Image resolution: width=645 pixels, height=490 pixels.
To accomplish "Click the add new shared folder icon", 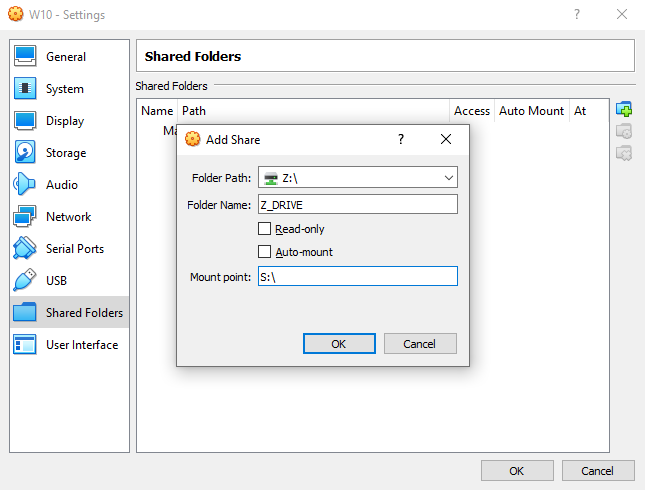I will point(624,109).
